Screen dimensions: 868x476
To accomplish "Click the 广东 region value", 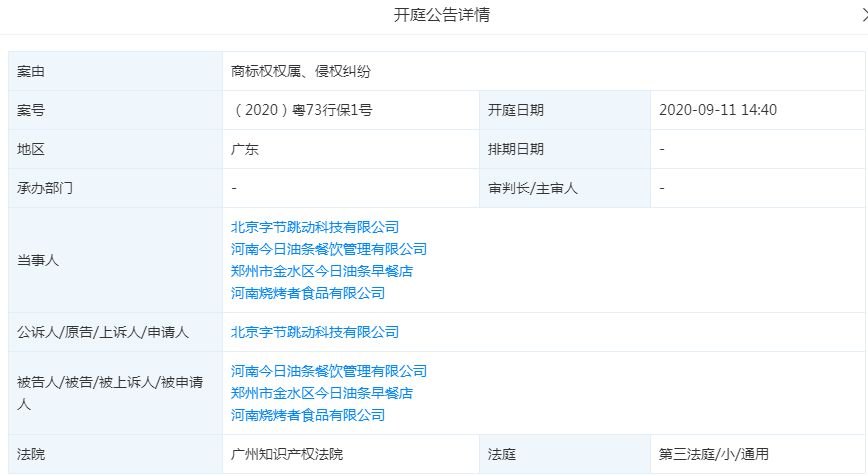I will (245, 149).
